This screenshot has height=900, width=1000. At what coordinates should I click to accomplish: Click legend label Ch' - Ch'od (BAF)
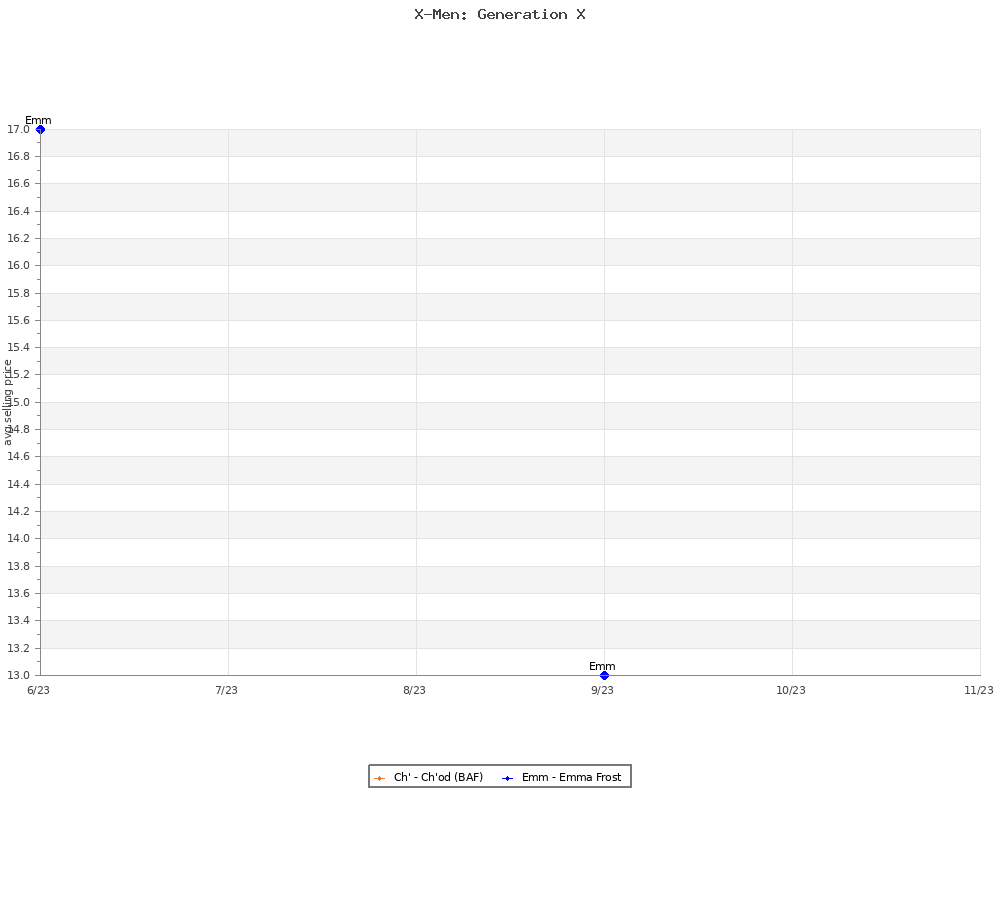(438, 778)
